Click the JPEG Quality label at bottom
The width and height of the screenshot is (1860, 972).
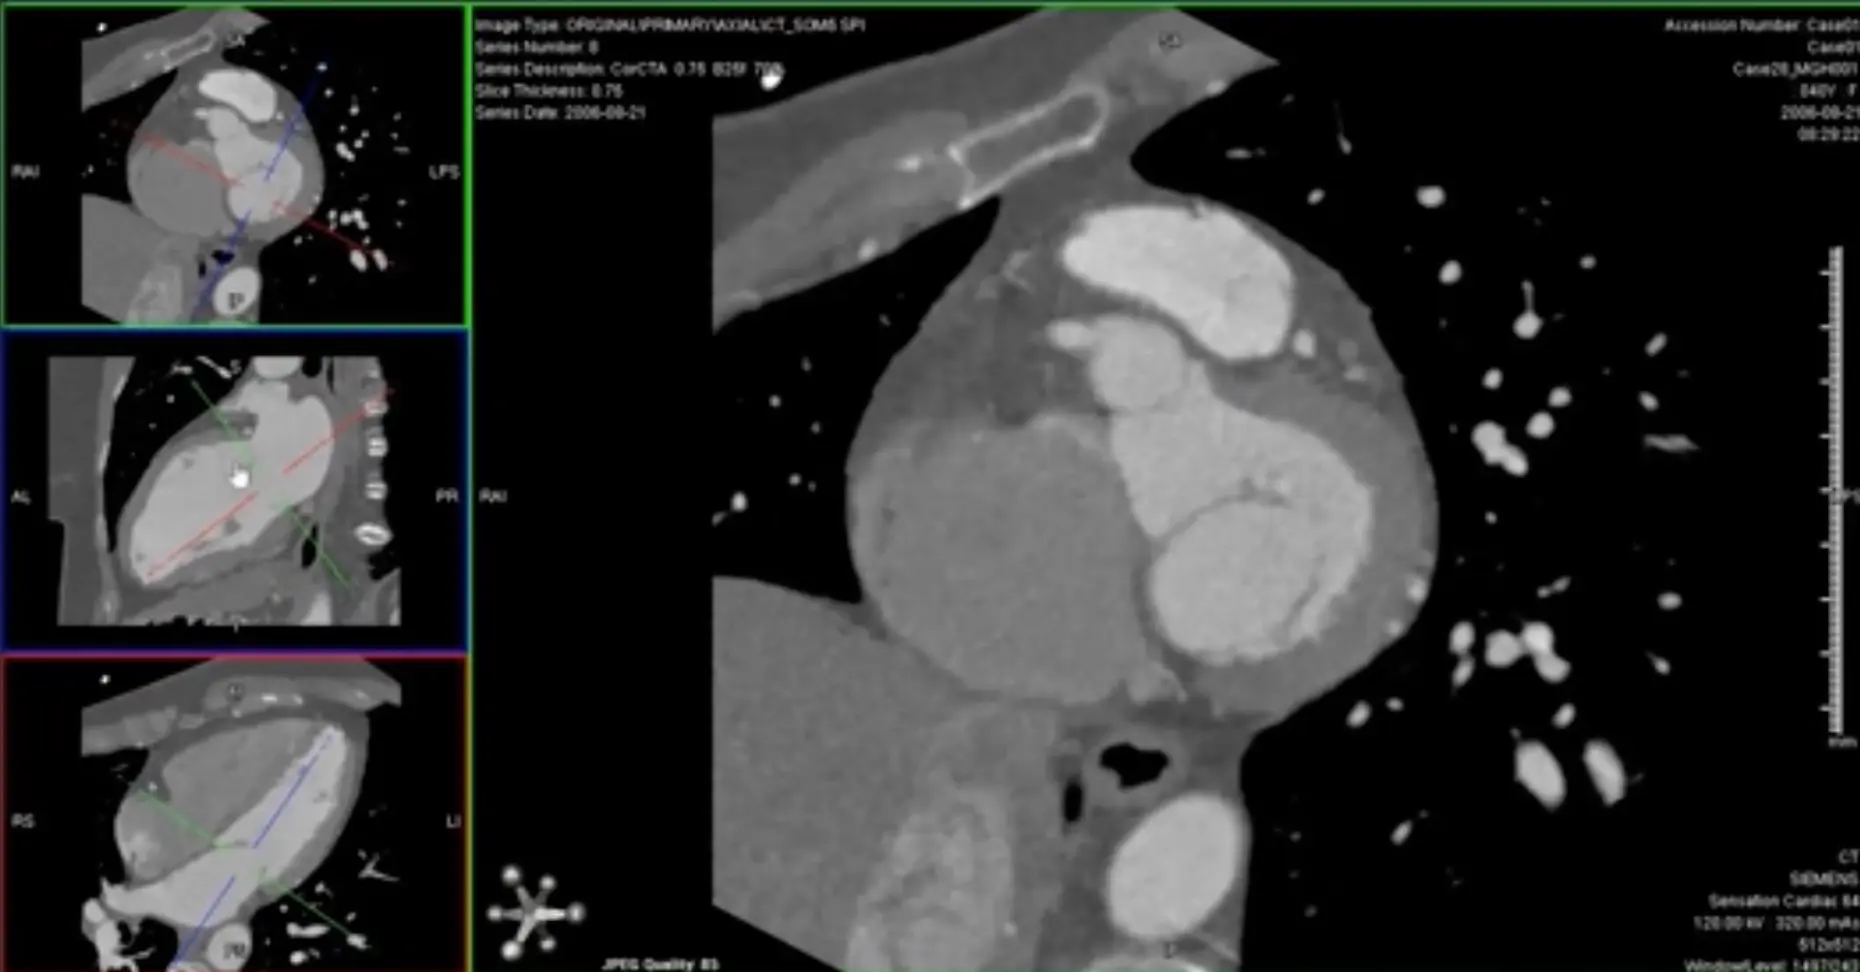(660, 964)
